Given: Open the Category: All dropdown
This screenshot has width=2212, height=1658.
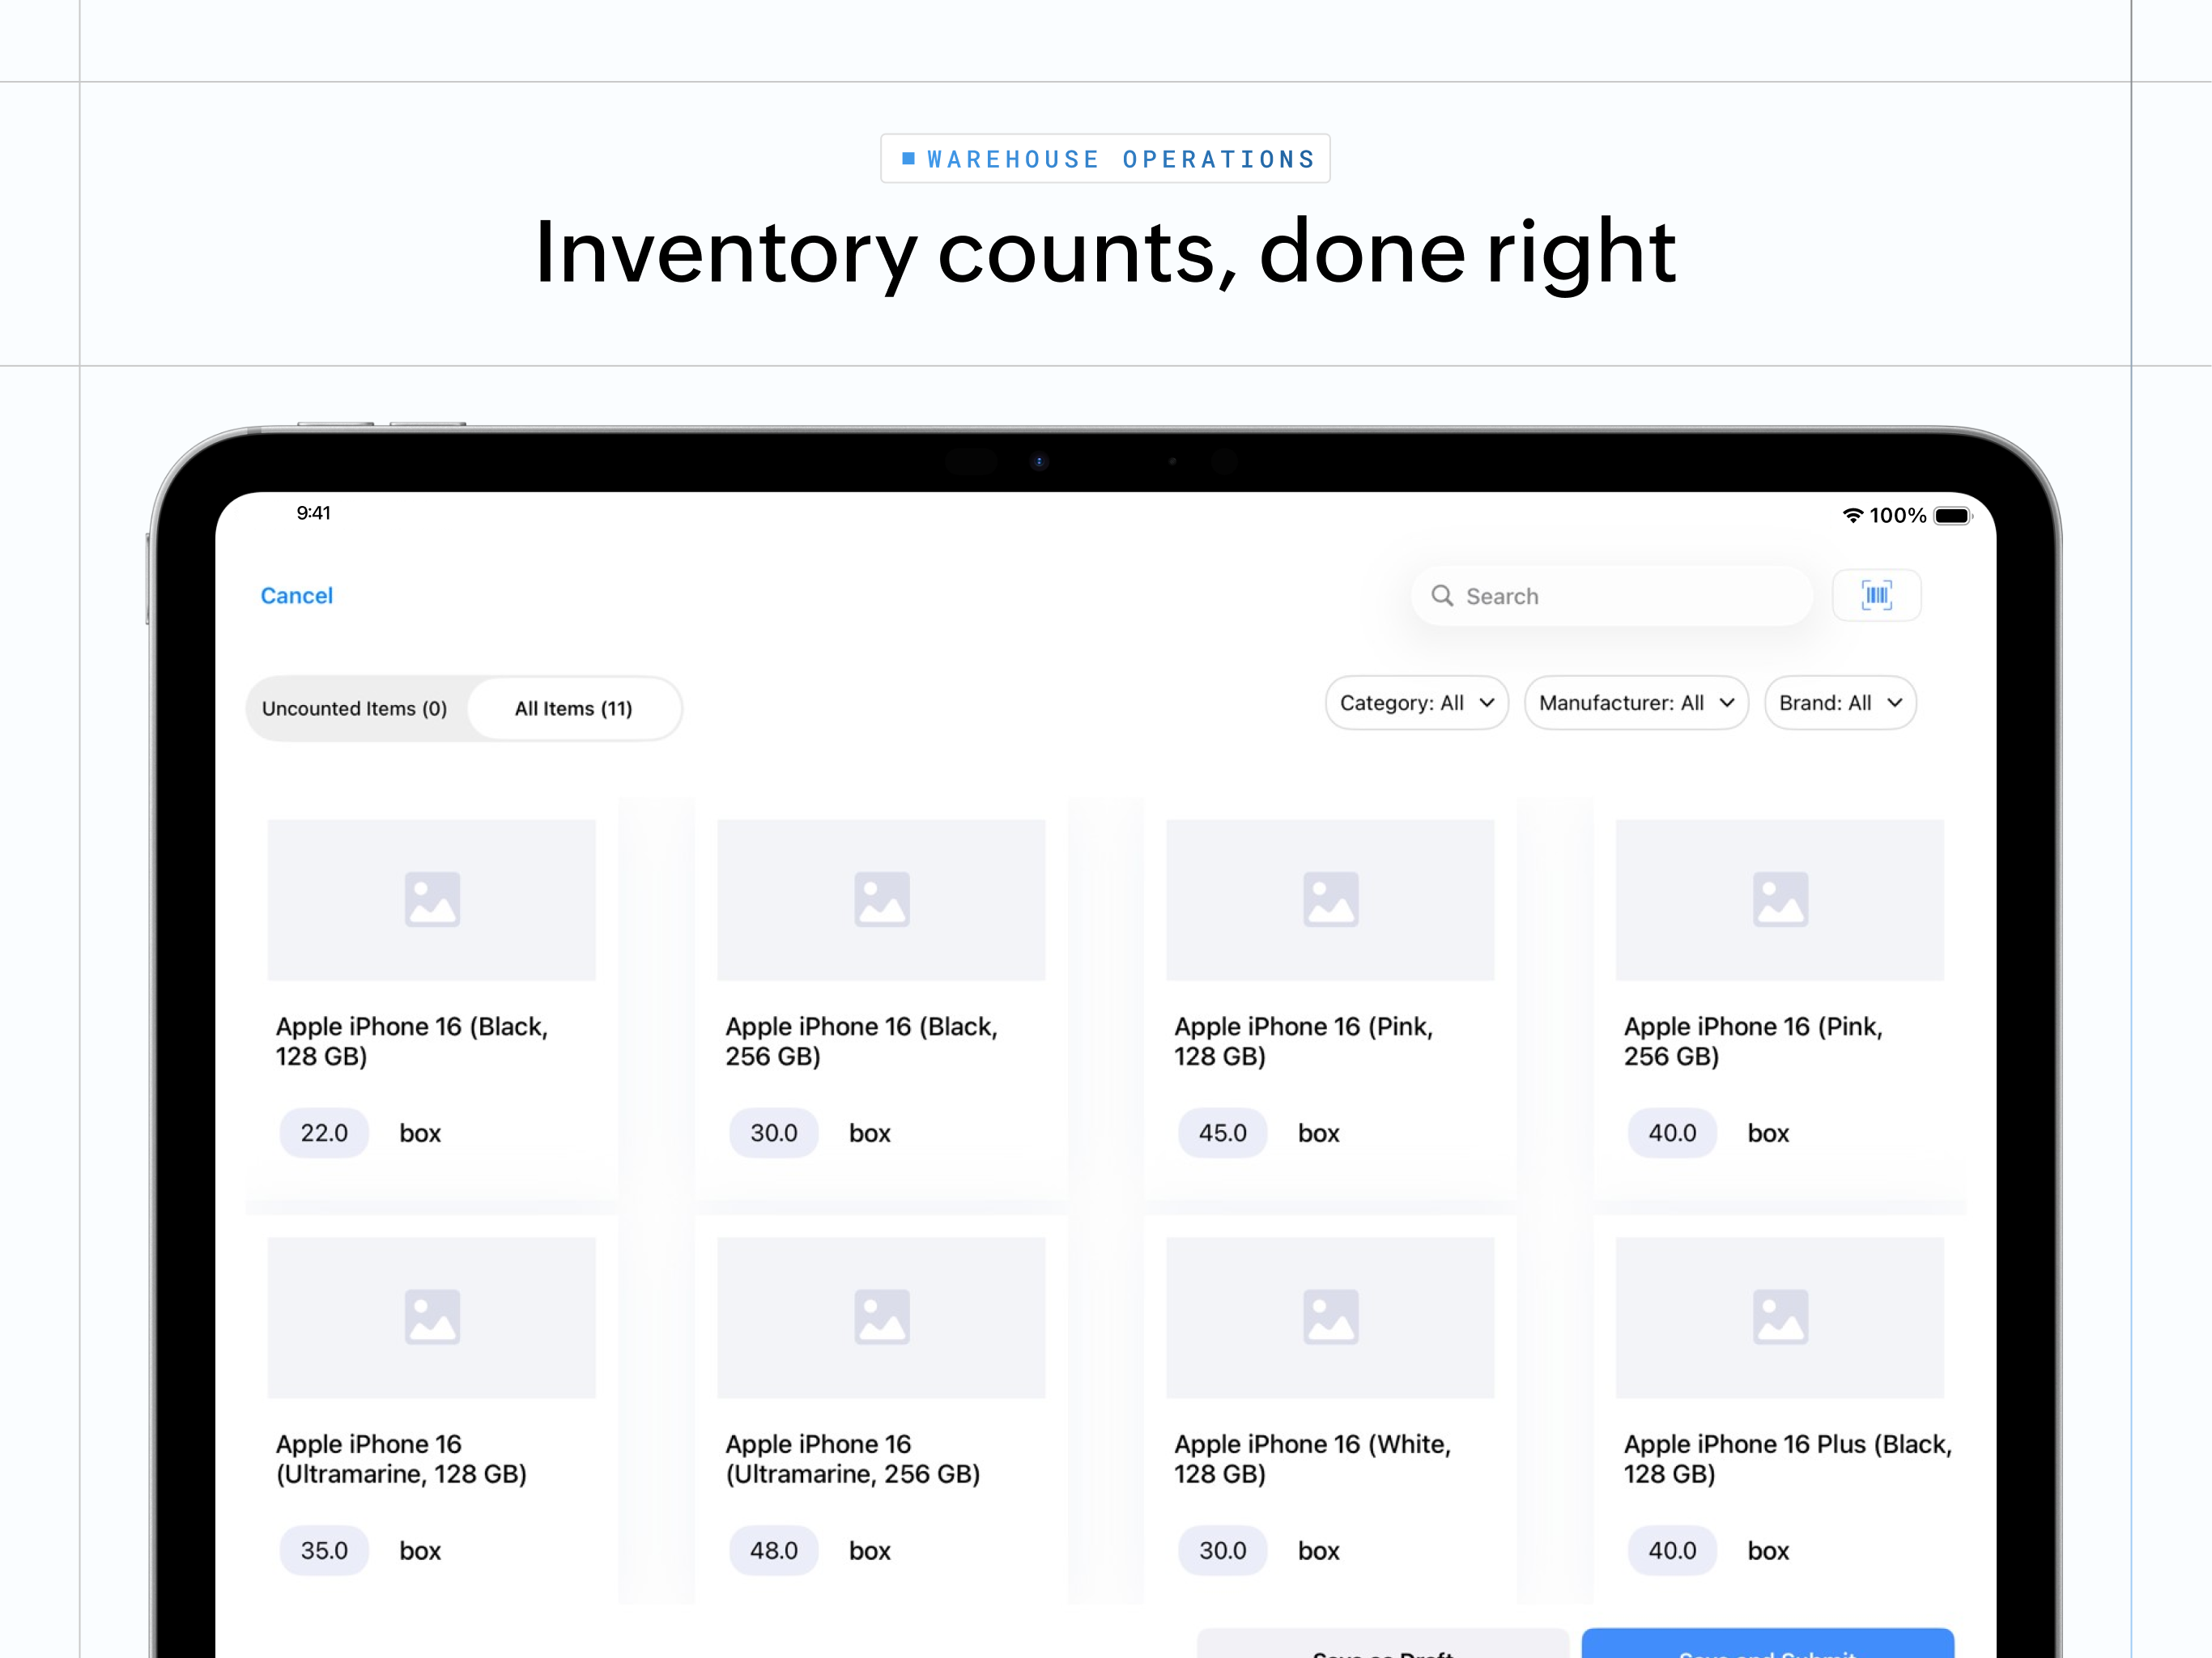Looking at the screenshot, I should point(1416,703).
